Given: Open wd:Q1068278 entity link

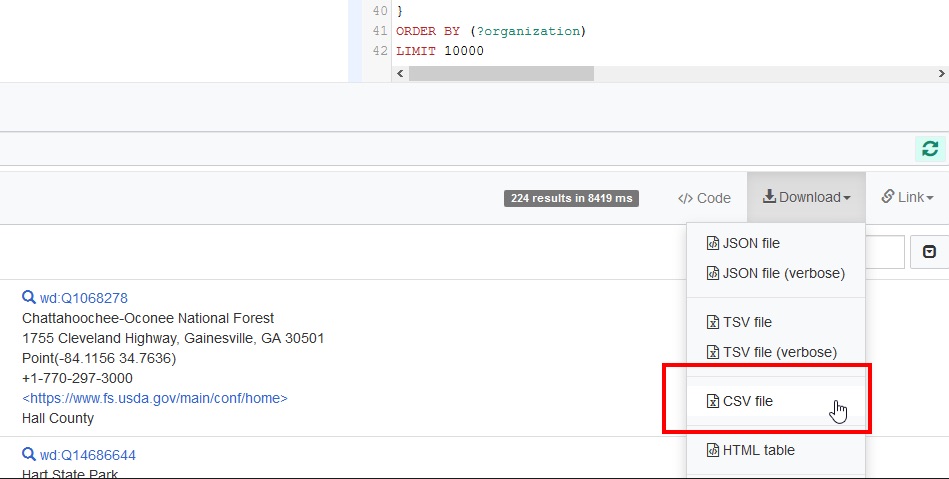Looking at the screenshot, I should (x=84, y=298).
